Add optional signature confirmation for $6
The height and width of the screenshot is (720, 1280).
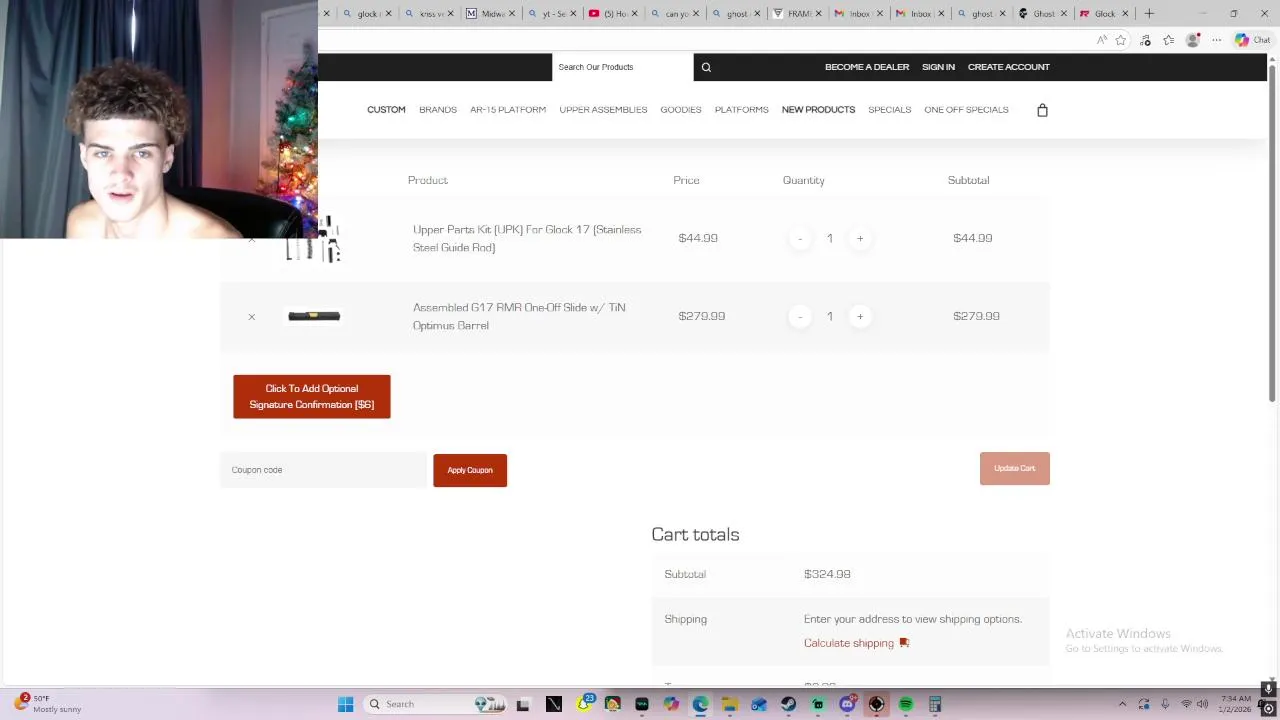pos(312,397)
